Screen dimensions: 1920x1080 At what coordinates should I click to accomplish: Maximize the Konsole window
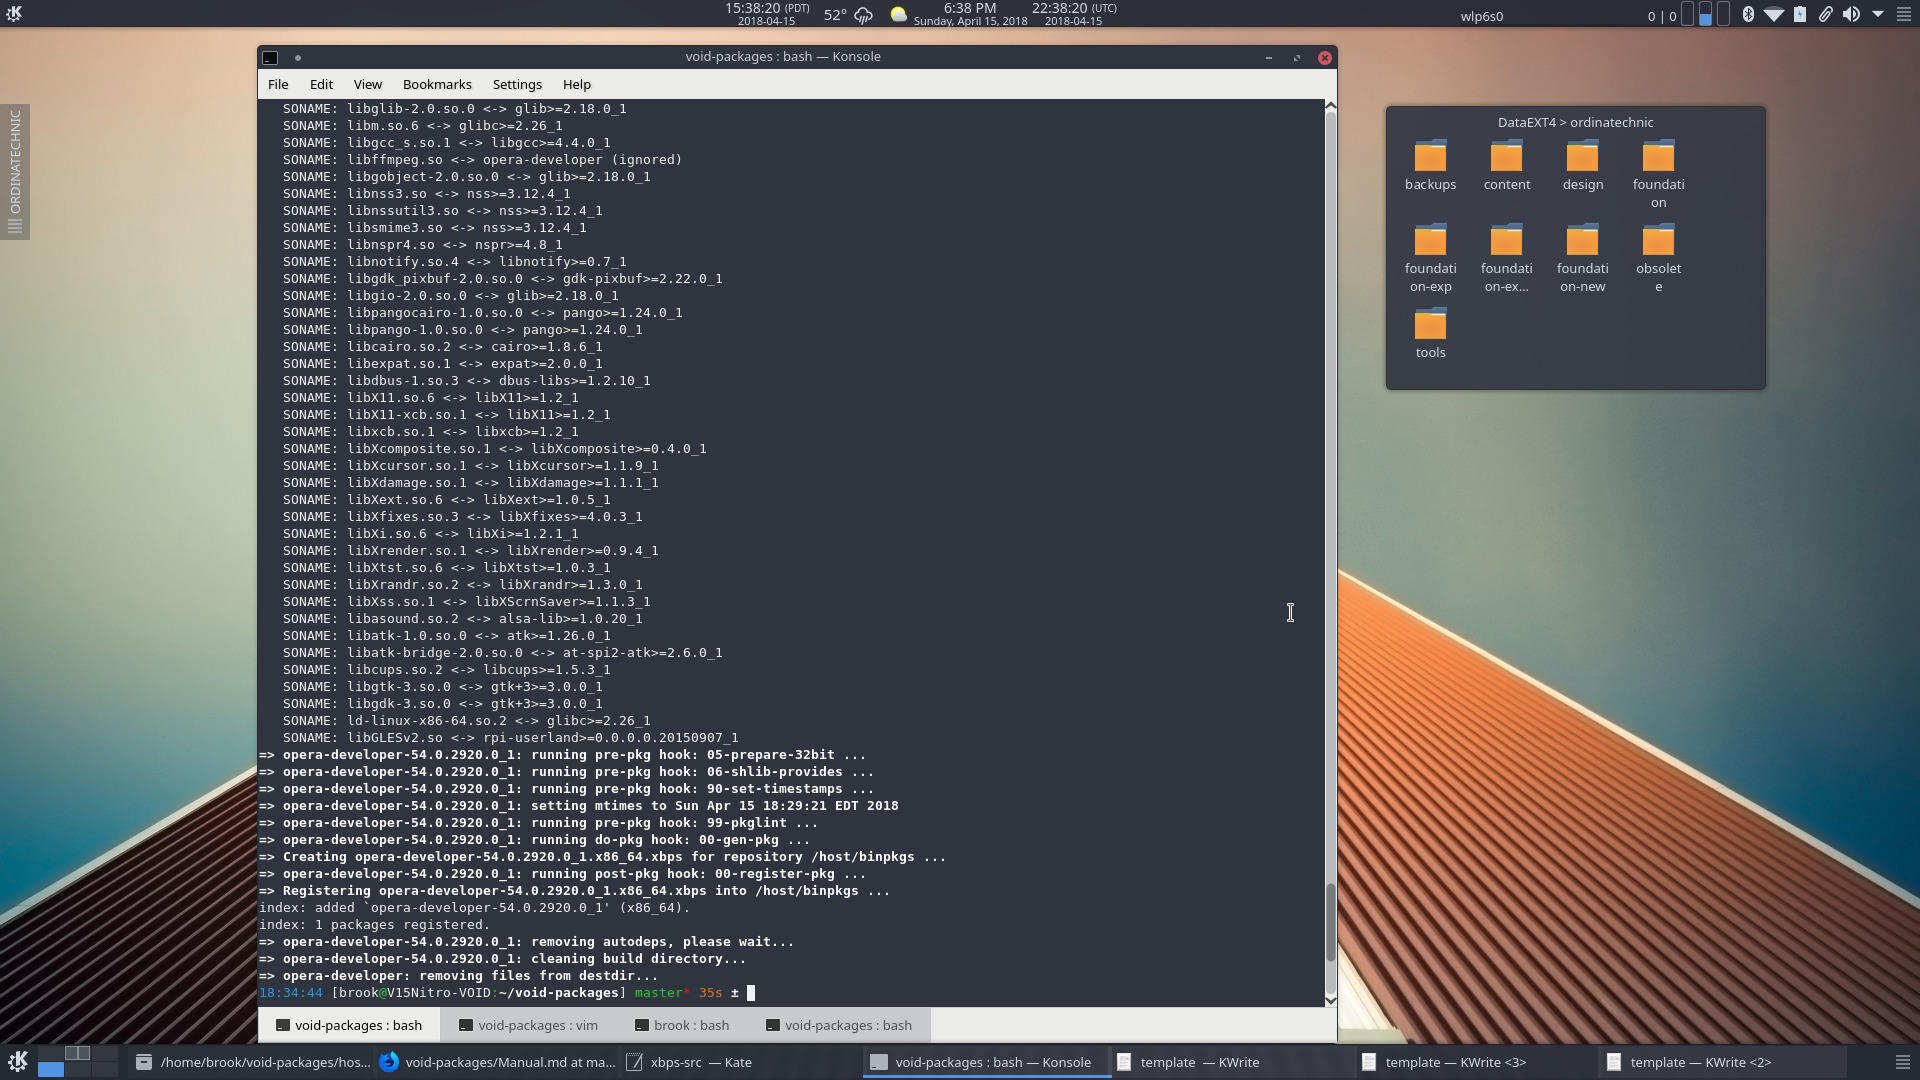[x=1297, y=57]
